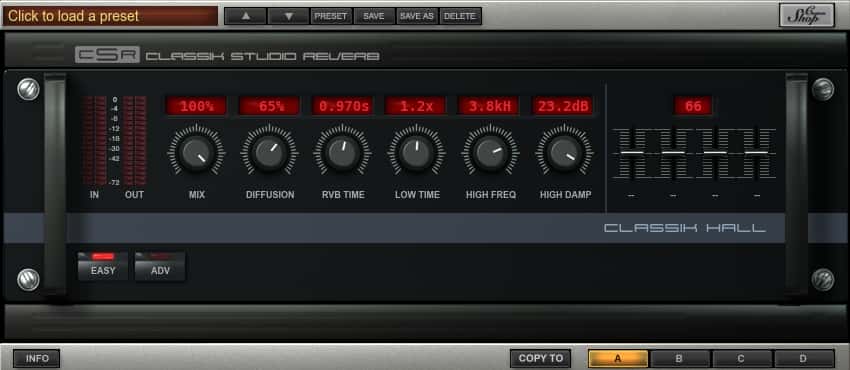850x370 pixels.
Task: Click the HIGH FREQ knob
Action: pos(491,153)
